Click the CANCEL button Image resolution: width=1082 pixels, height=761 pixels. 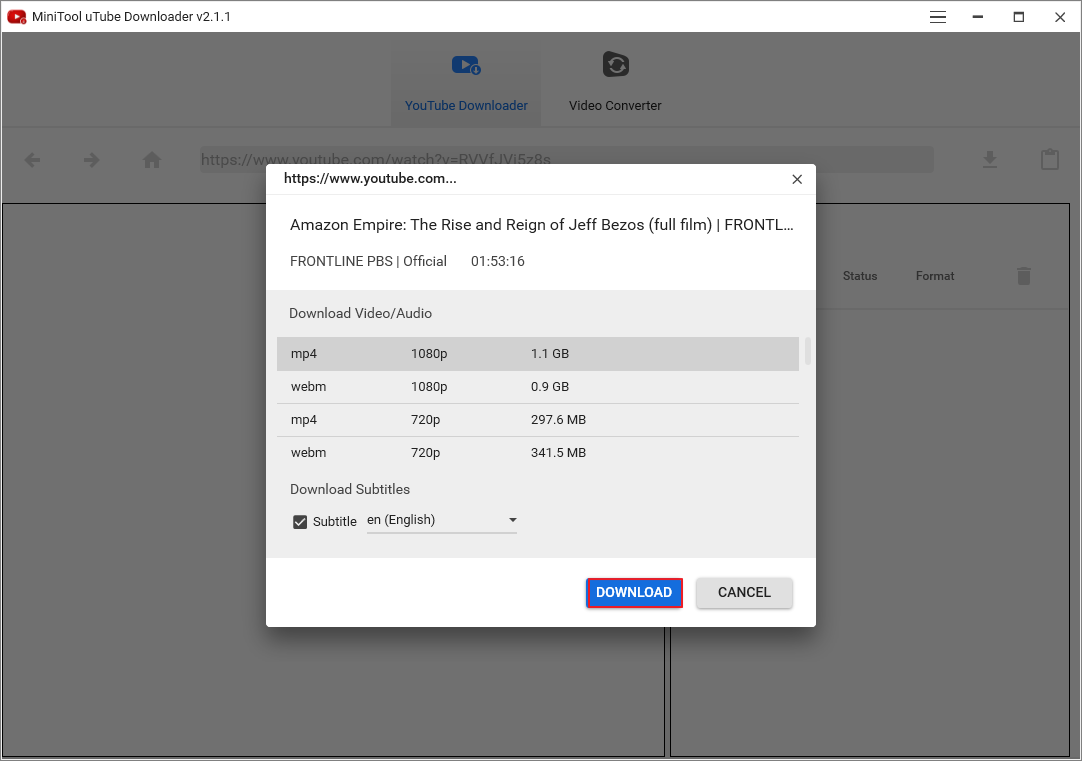[744, 593]
